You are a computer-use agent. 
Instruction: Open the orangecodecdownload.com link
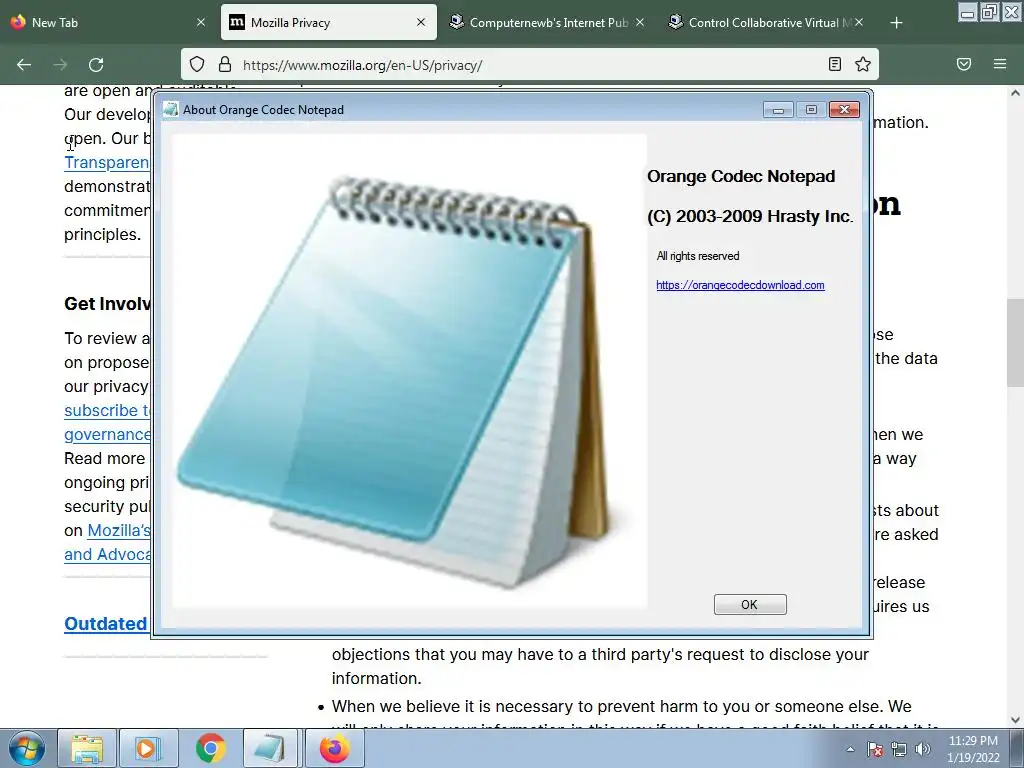click(x=740, y=285)
